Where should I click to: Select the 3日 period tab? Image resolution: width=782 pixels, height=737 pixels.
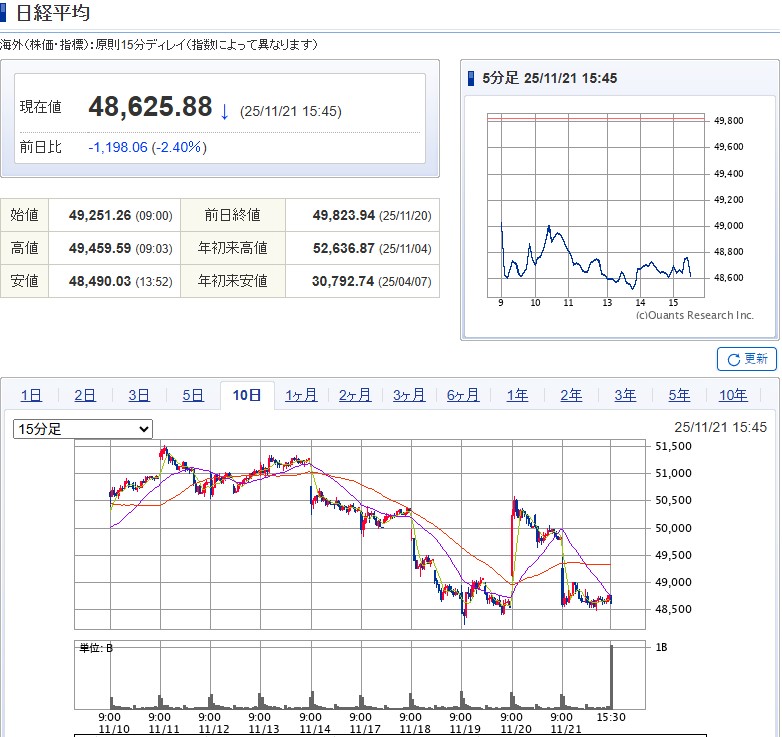[x=139, y=395]
